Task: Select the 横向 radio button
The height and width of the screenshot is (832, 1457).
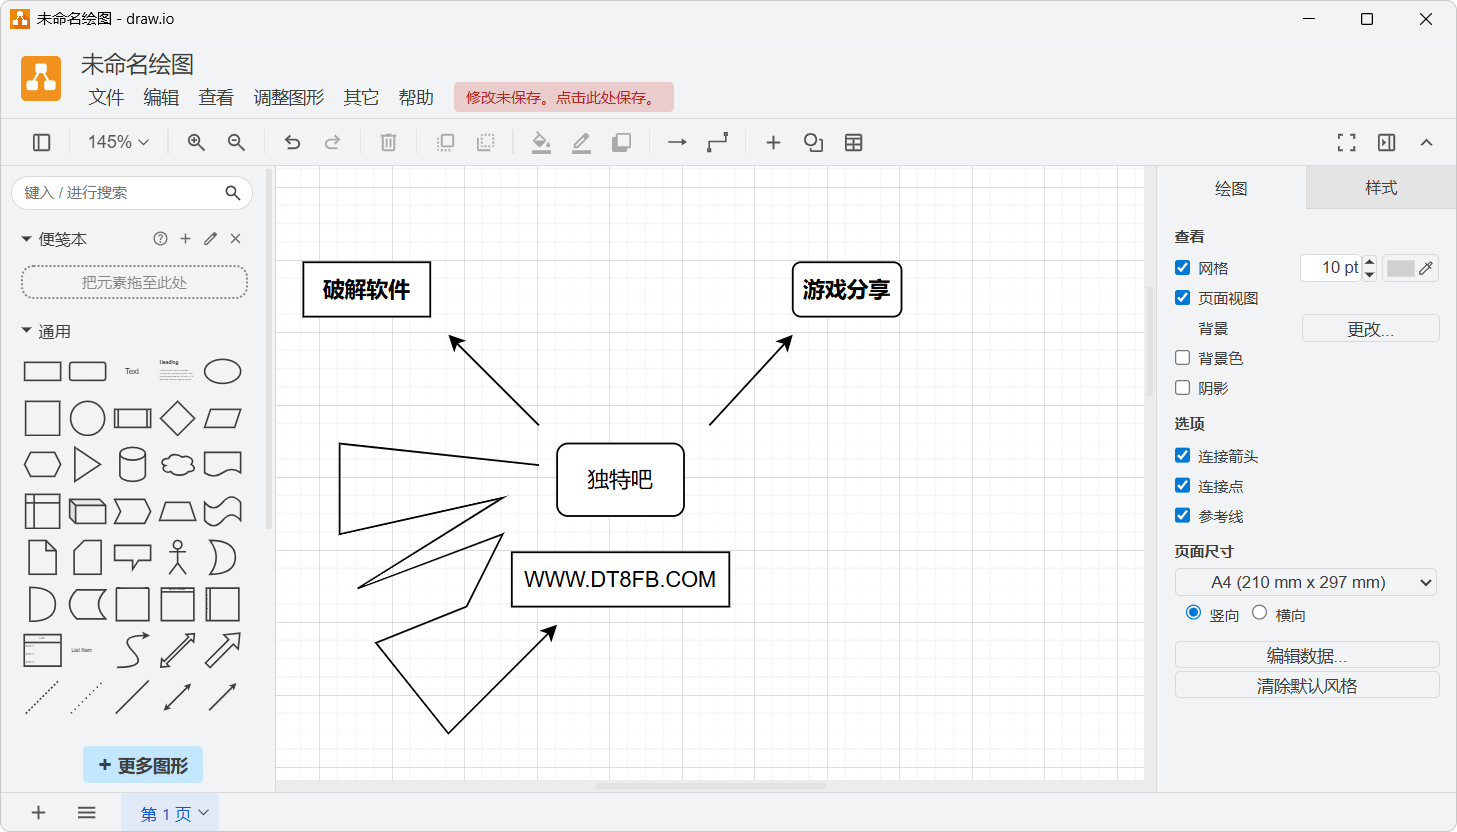Action: pyautogui.click(x=1259, y=613)
